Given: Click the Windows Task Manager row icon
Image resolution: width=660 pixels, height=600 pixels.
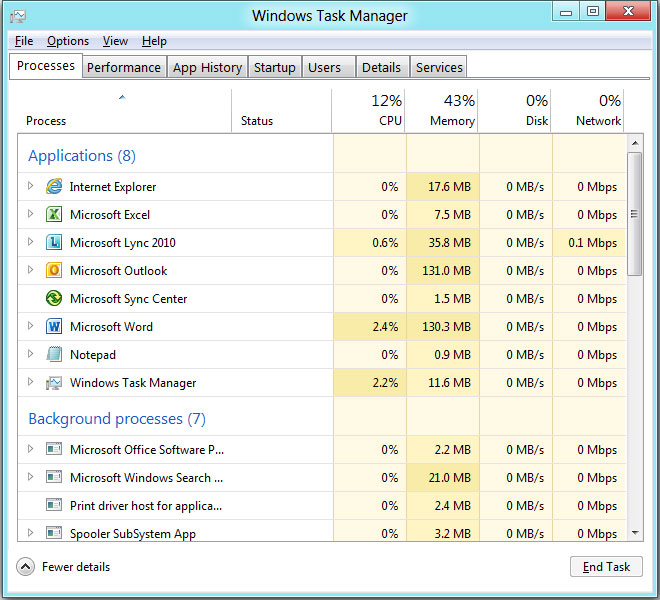Looking at the screenshot, I should pyautogui.click(x=54, y=383).
